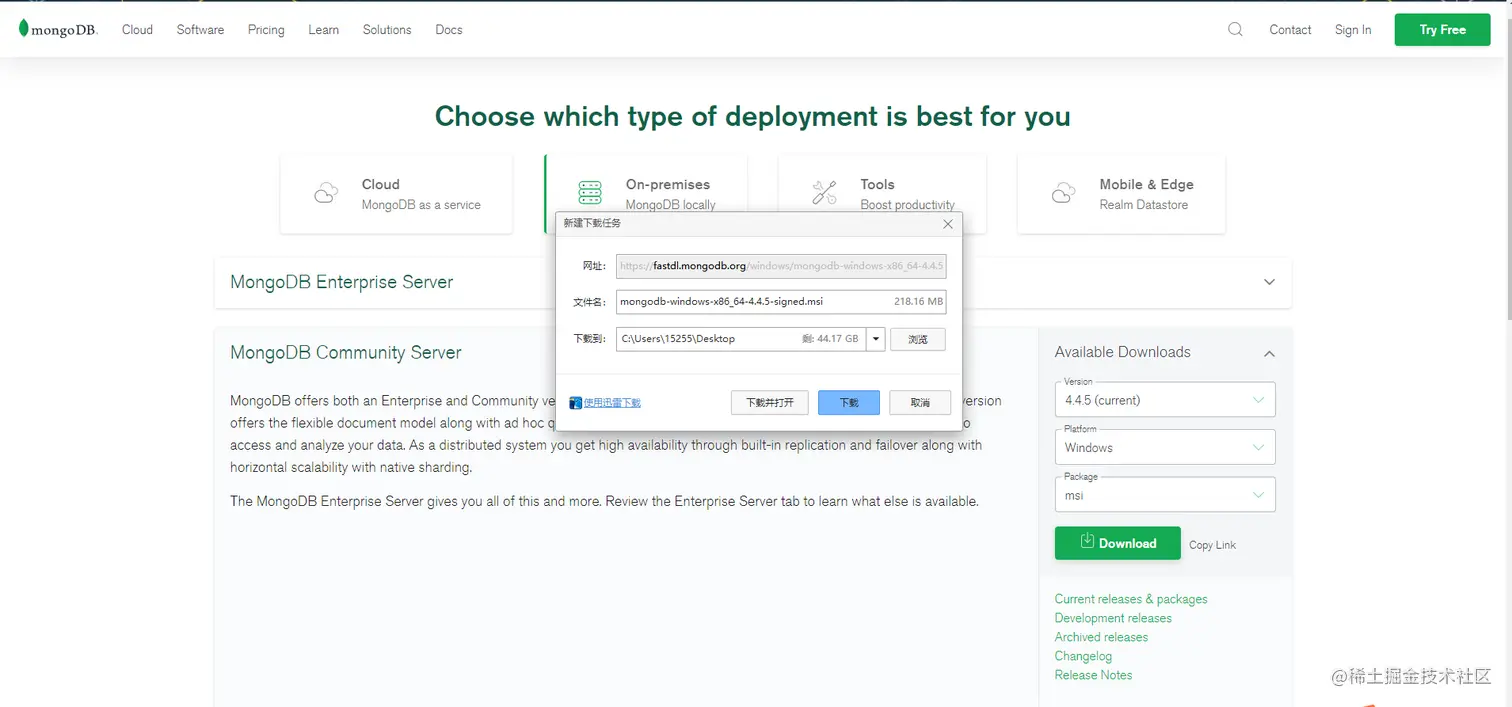
Task: Select the On-premises server icon
Action: (590, 193)
